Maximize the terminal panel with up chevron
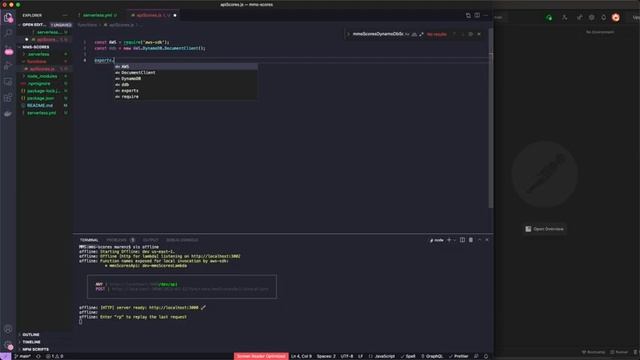This screenshot has width=640, height=360. coord(480,240)
